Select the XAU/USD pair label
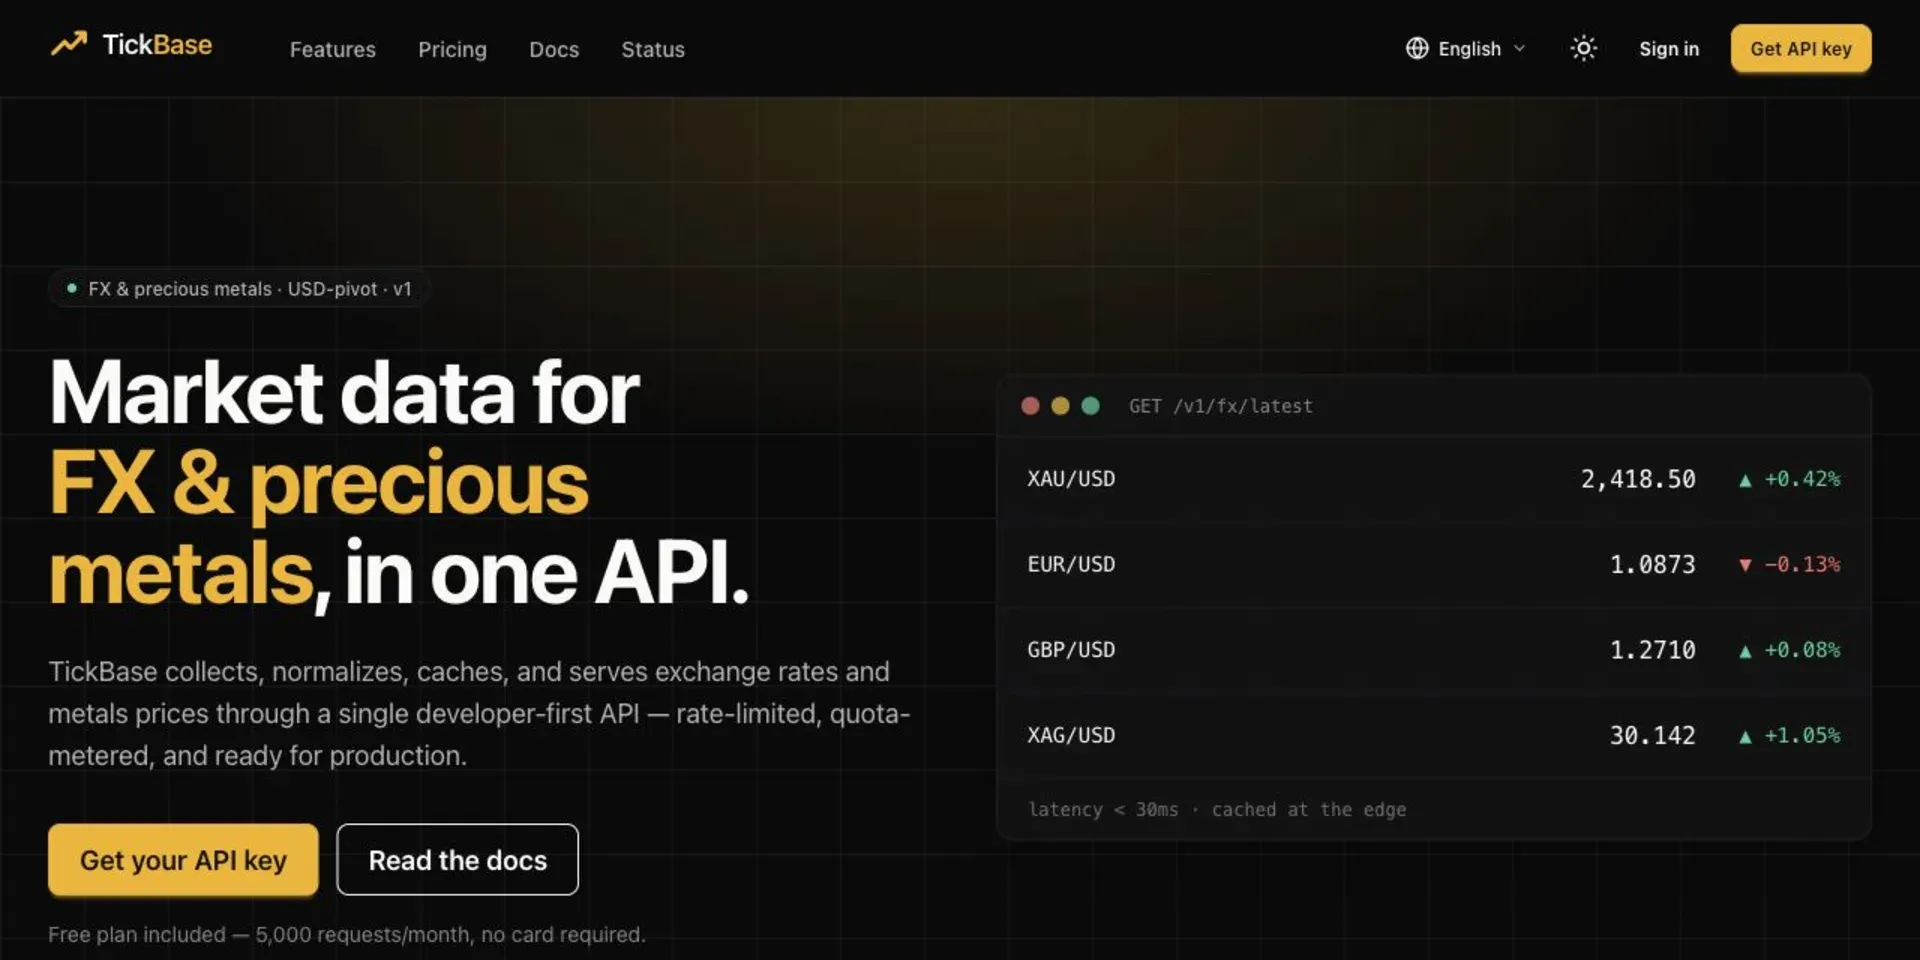The width and height of the screenshot is (1920, 960). tap(1071, 479)
